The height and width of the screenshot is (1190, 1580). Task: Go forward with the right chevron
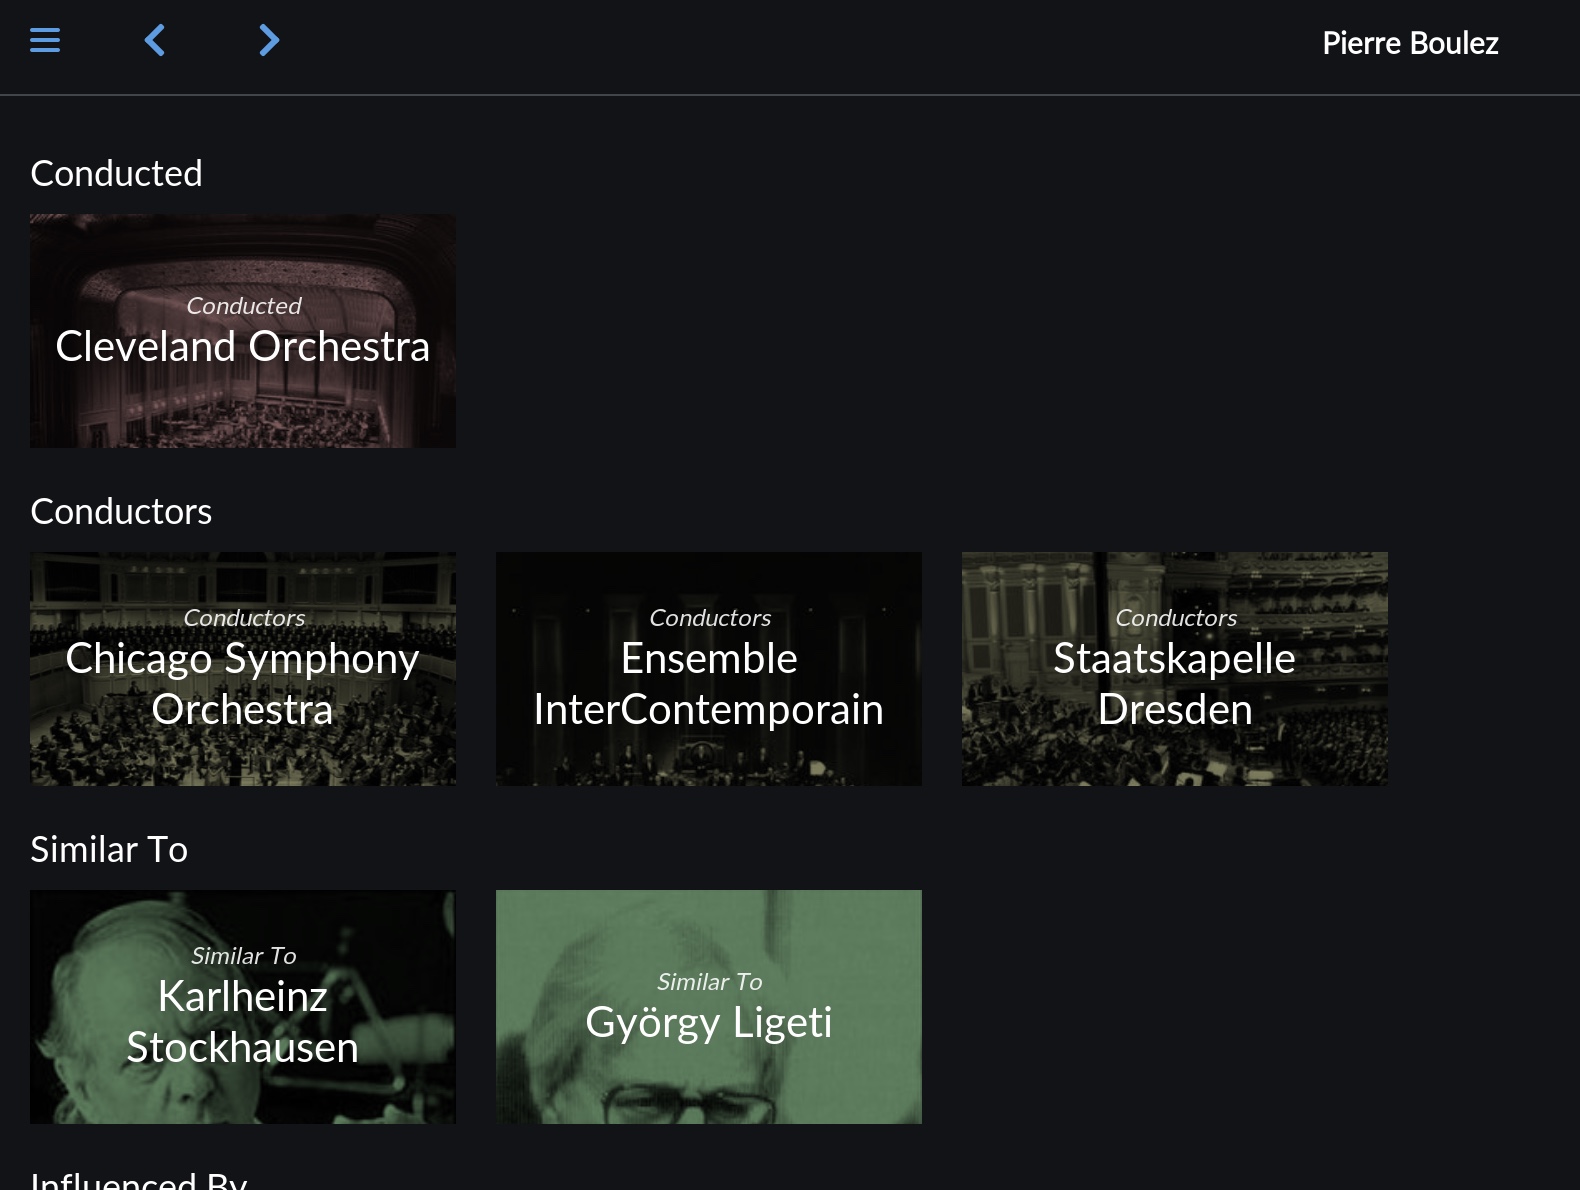pos(269,40)
